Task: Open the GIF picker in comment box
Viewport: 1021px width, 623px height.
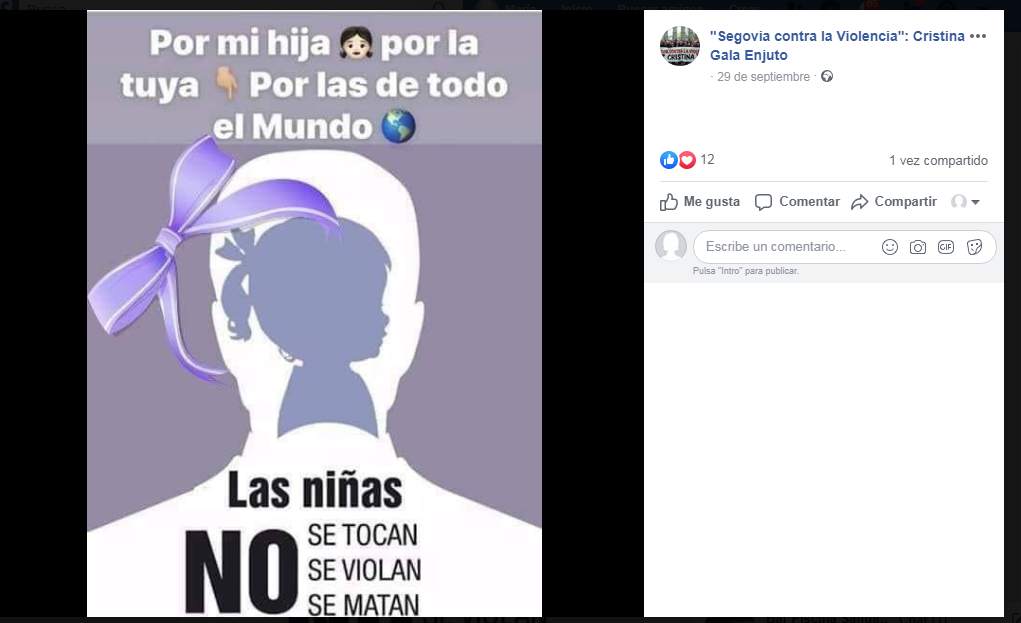Action: click(x=945, y=247)
